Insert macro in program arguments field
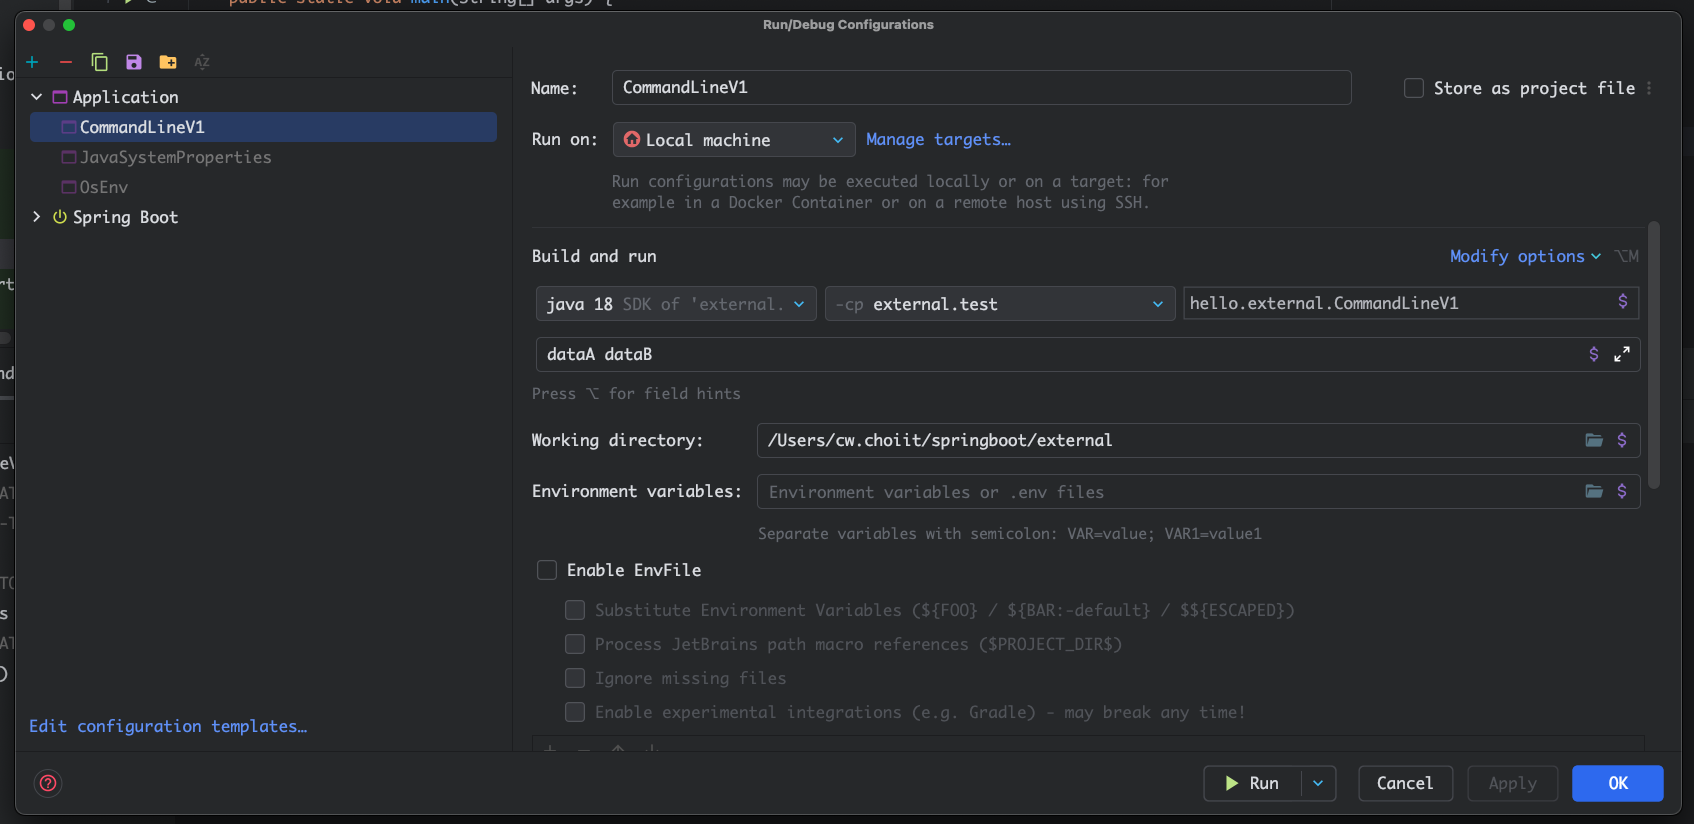This screenshot has width=1694, height=824. pos(1594,354)
